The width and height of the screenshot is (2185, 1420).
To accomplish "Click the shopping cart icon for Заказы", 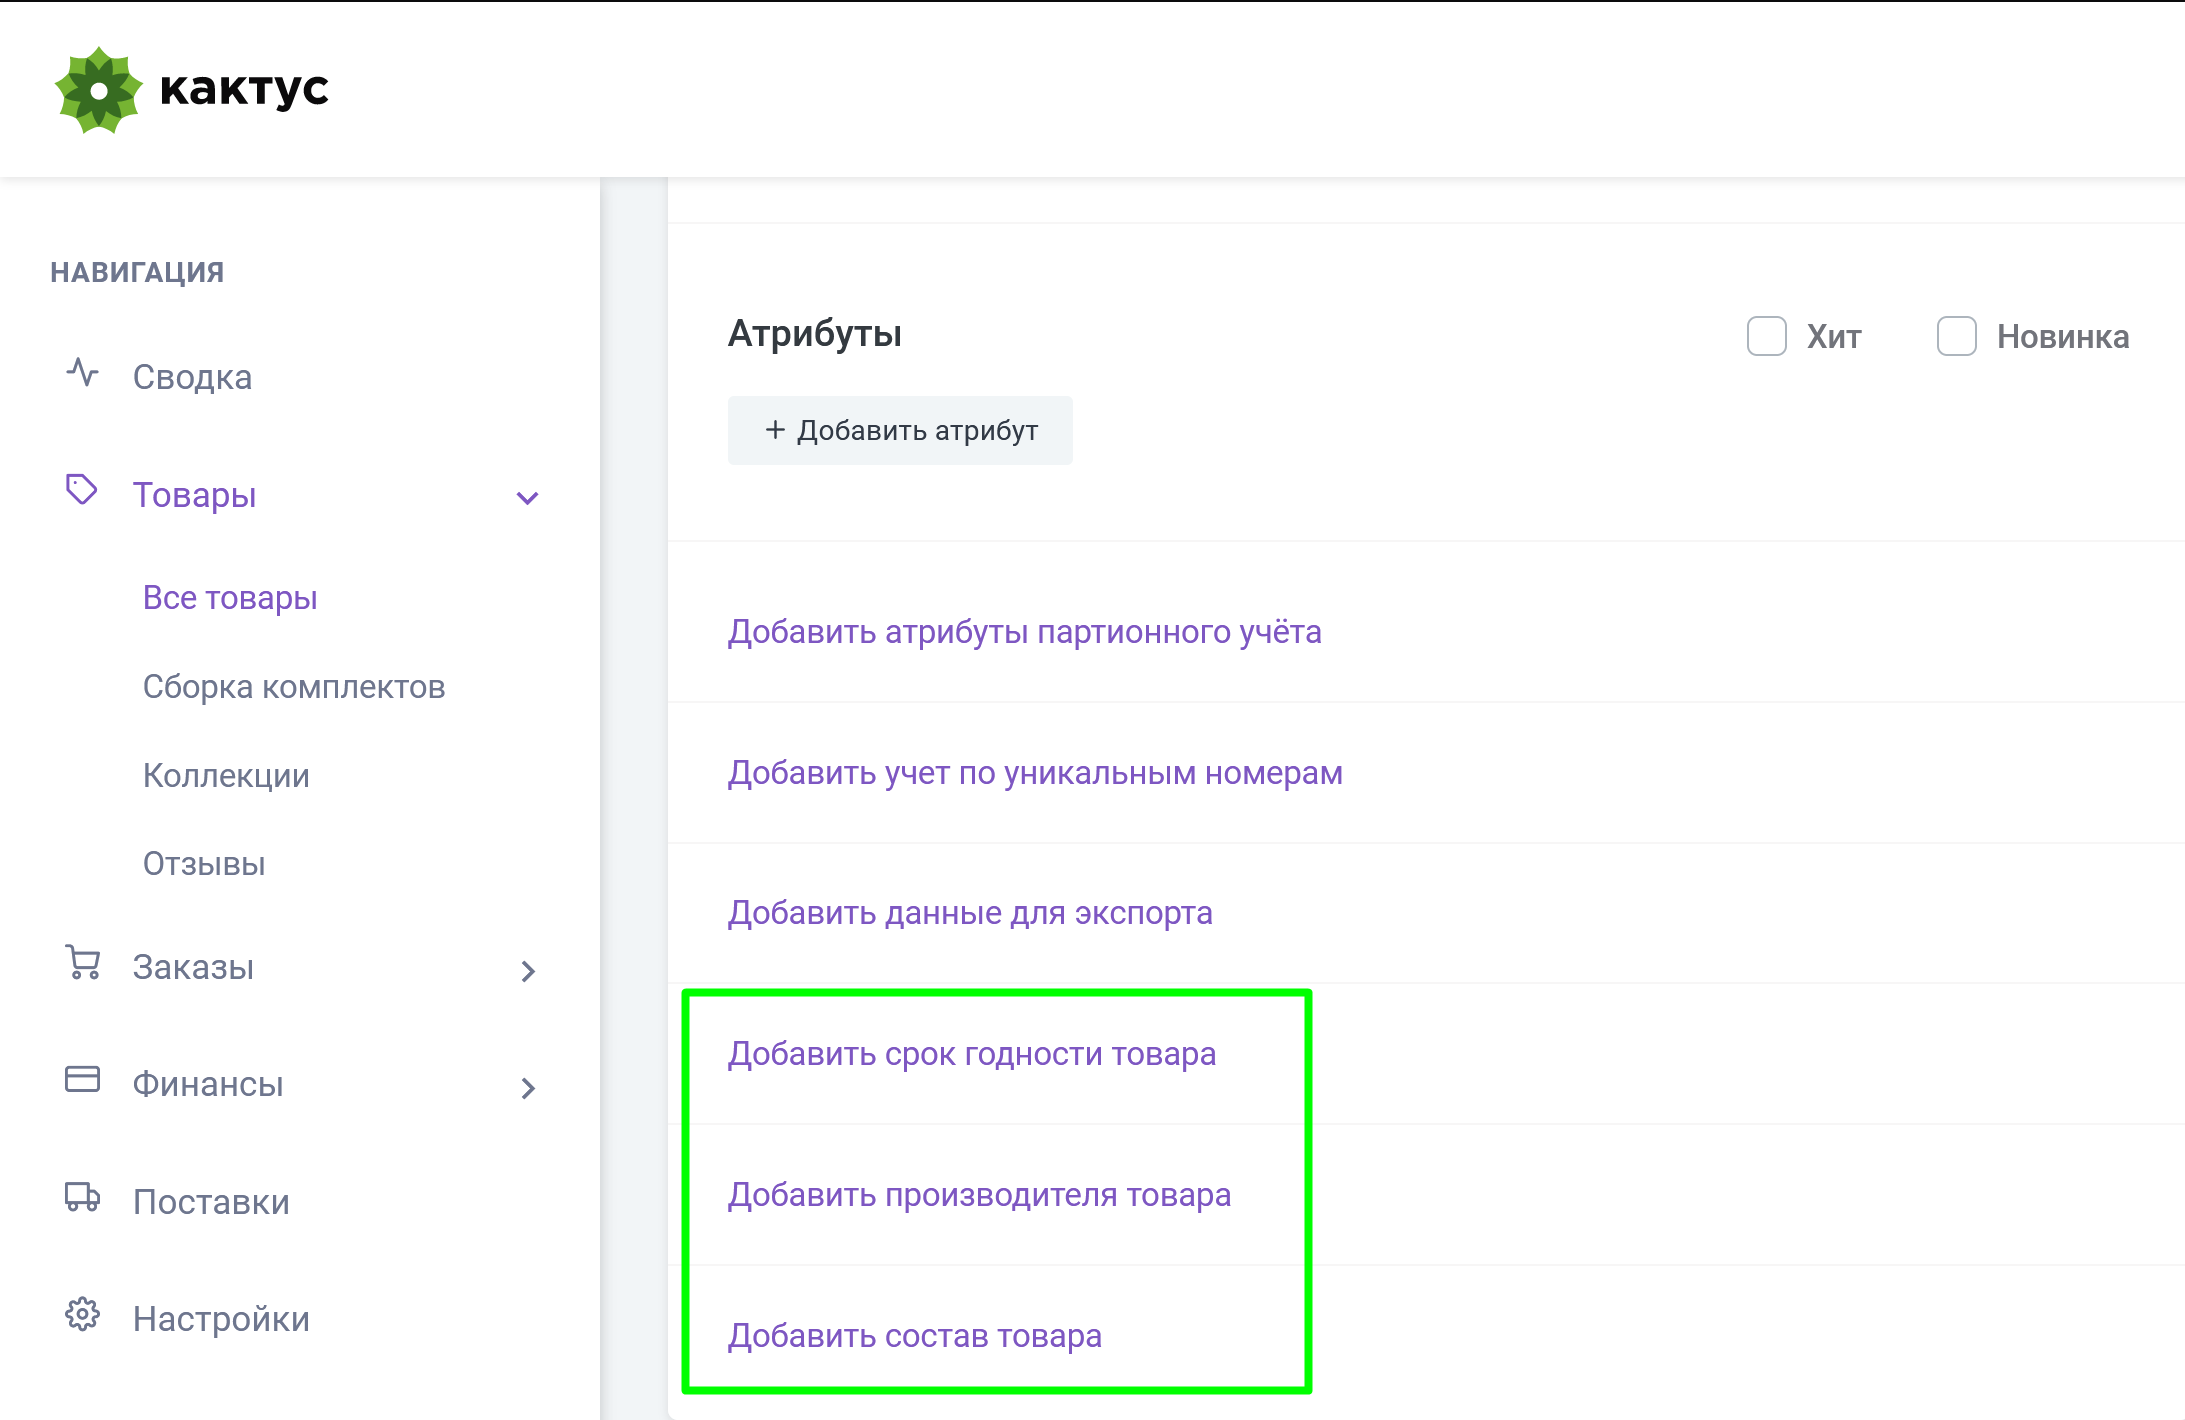I will 83,962.
